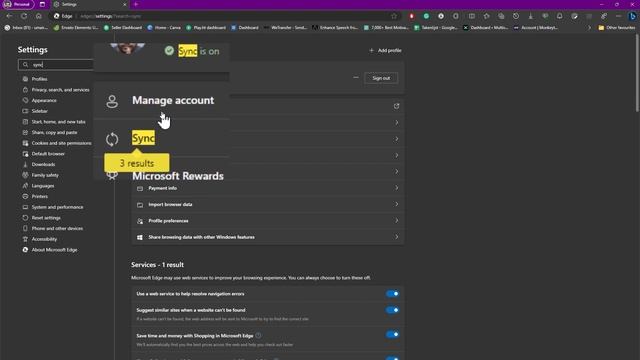Open the tab actions menu icon
Viewport: 640px width, 360px height.
42,4
